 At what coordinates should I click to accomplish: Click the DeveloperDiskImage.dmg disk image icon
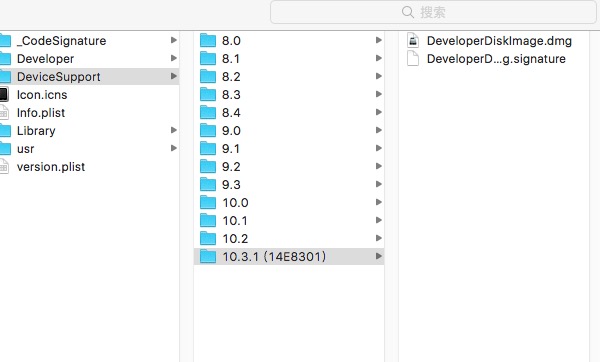click(413, 40)
